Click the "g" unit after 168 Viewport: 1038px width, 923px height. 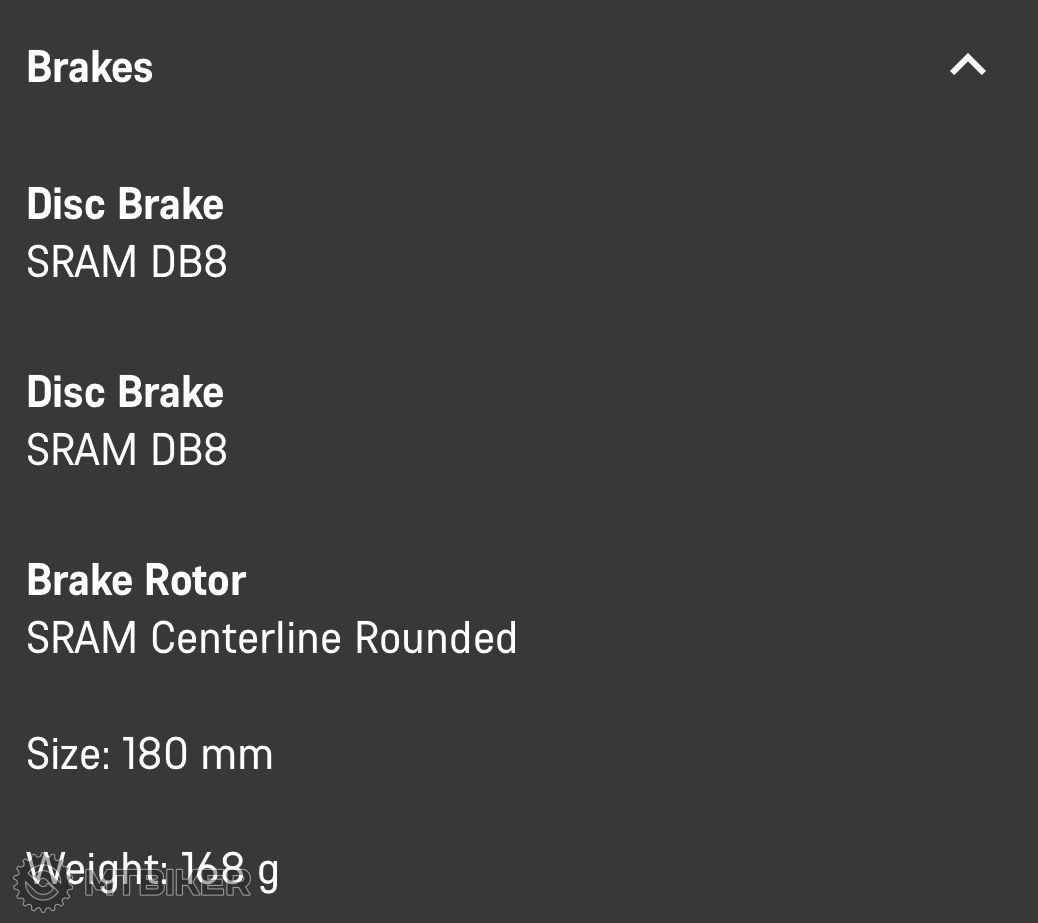tap(268, 874)
